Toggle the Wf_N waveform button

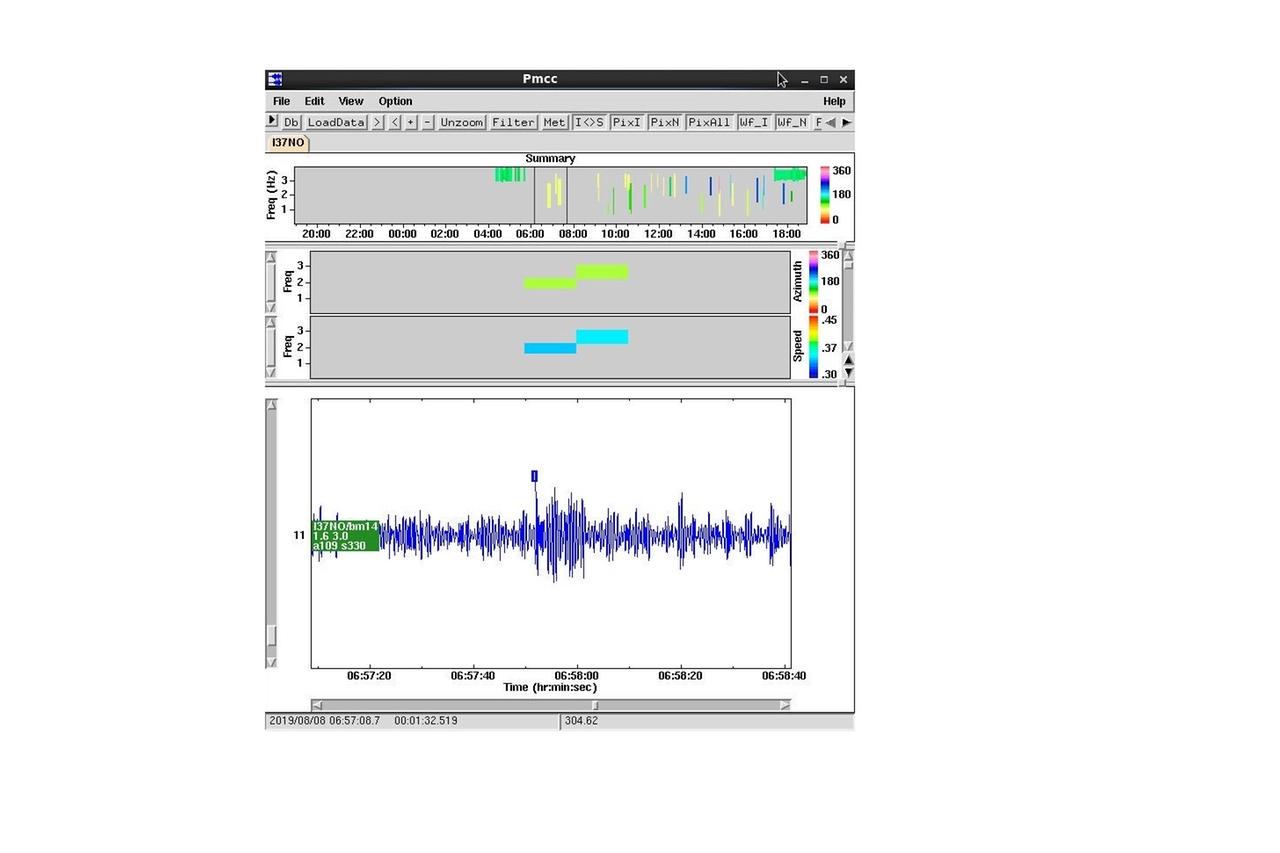[792, 122]
